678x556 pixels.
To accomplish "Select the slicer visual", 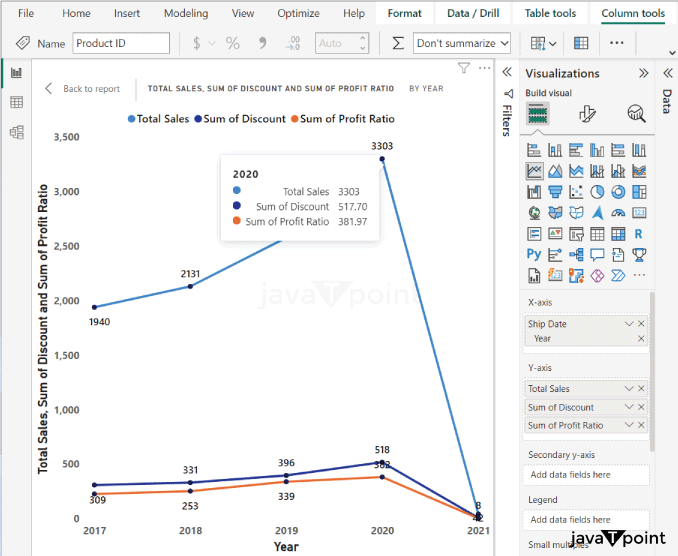I will 576,234.
